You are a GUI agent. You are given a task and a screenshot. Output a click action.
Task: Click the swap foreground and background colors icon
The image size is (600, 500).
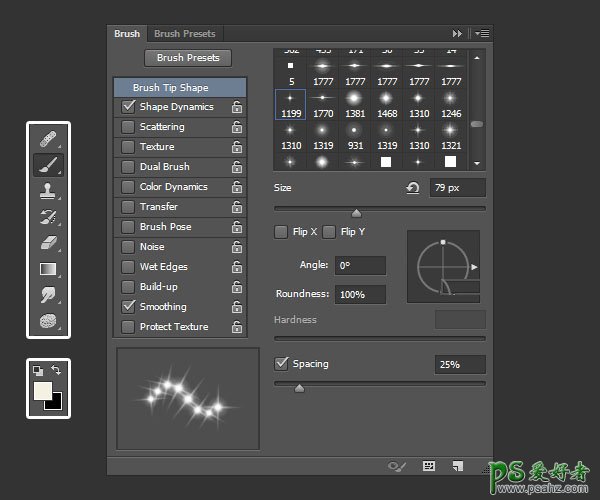pyautogui.click(x=57, y=370)
